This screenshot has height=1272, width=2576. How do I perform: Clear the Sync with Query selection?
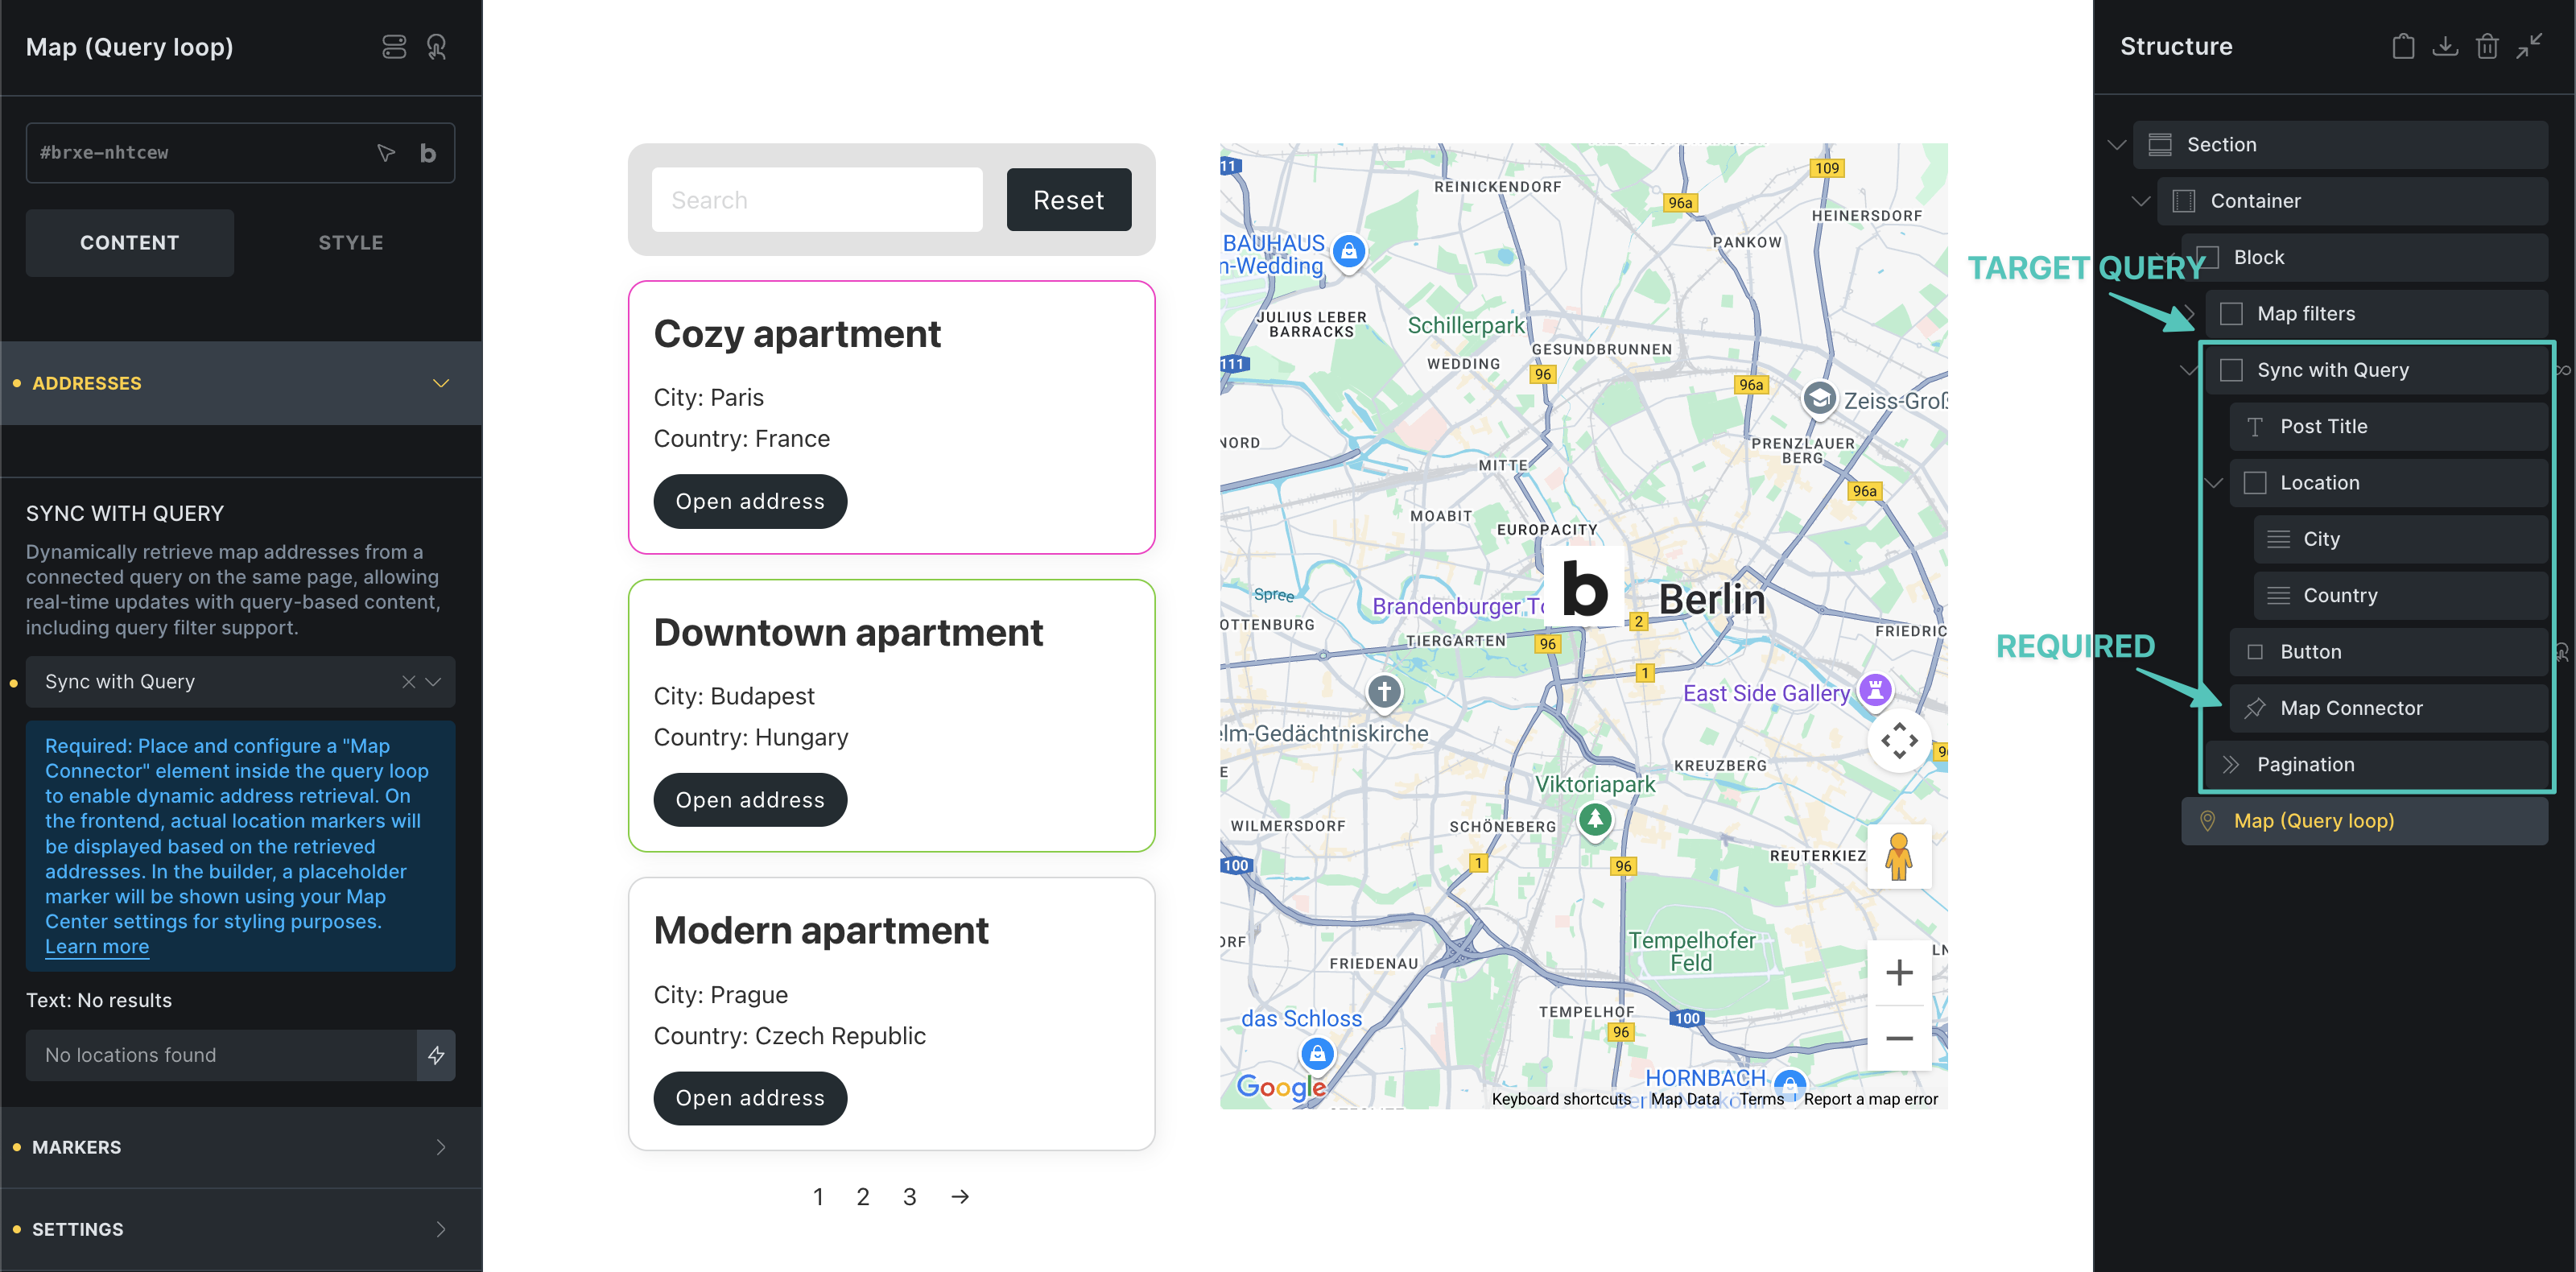coord(408,682)
